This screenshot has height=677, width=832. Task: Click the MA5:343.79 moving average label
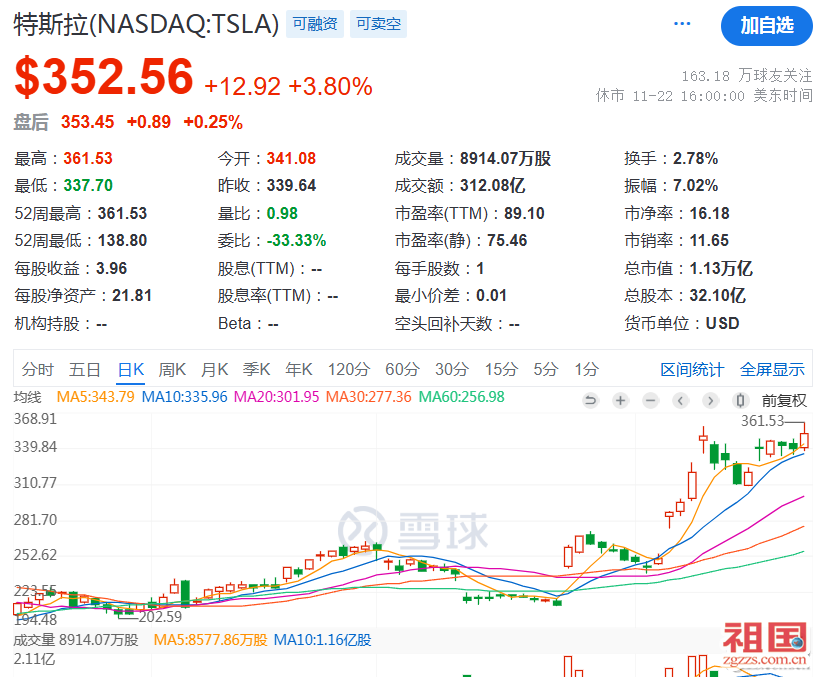(x=96, y=397)
